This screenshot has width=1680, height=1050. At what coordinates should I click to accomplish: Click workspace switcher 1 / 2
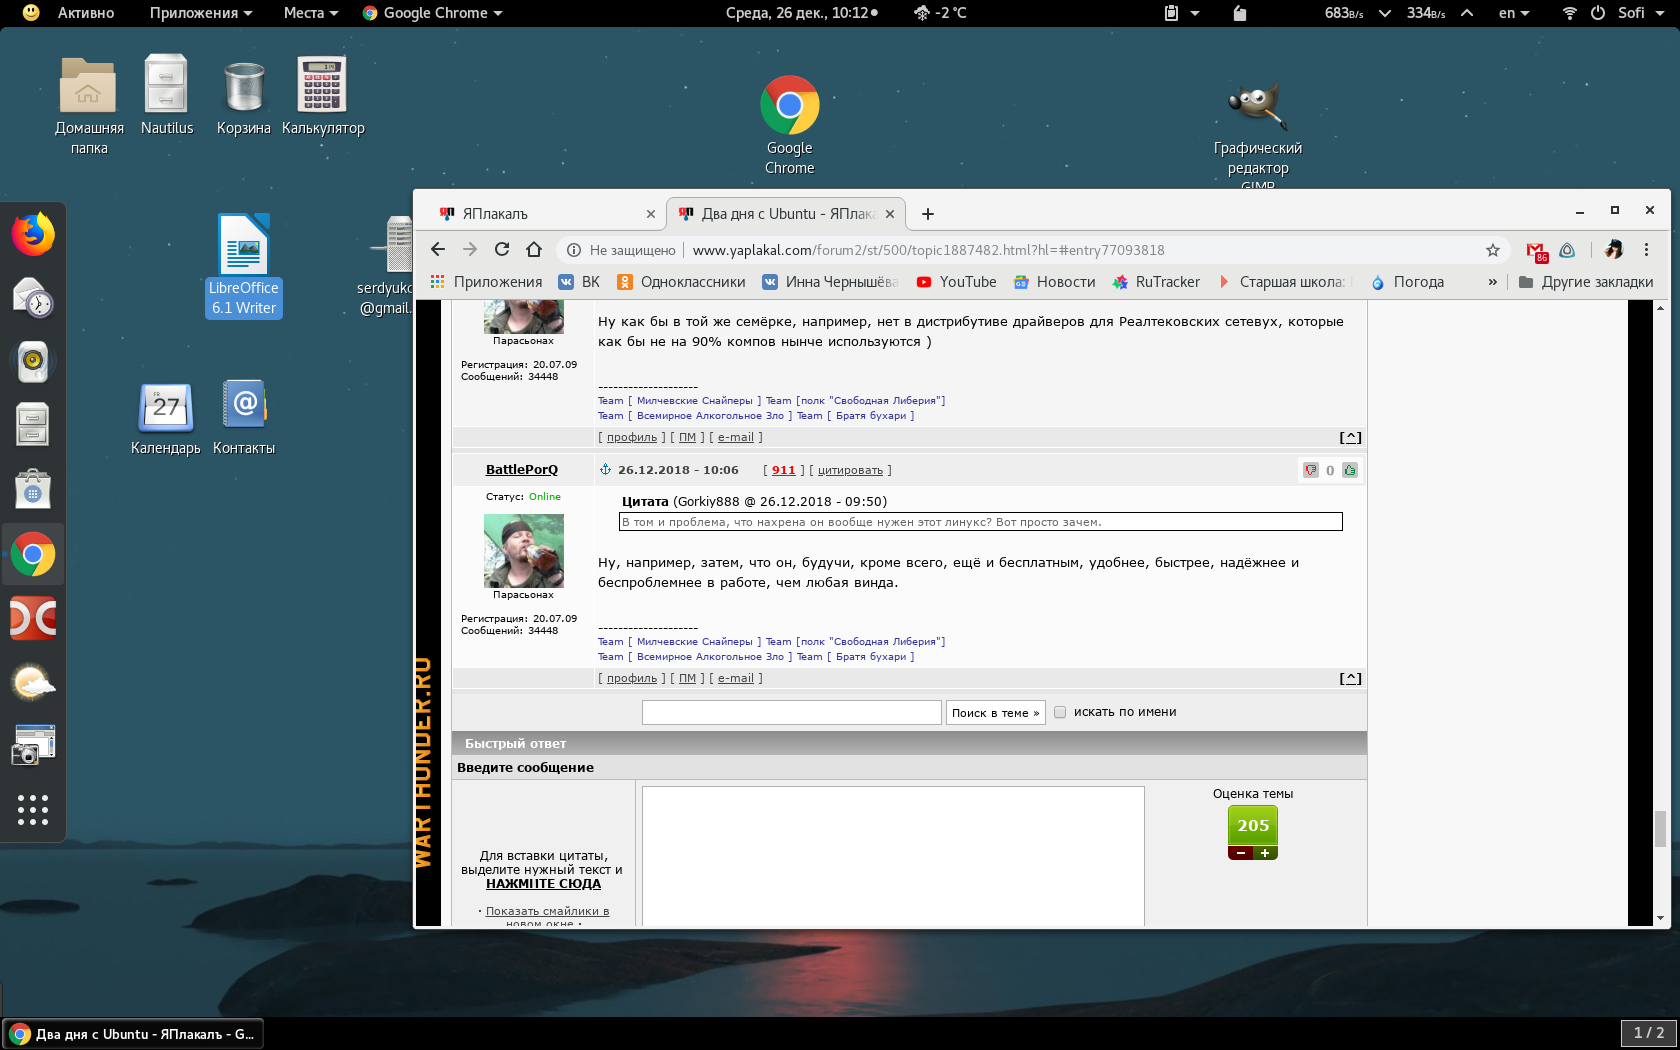click(1648, 1033)
